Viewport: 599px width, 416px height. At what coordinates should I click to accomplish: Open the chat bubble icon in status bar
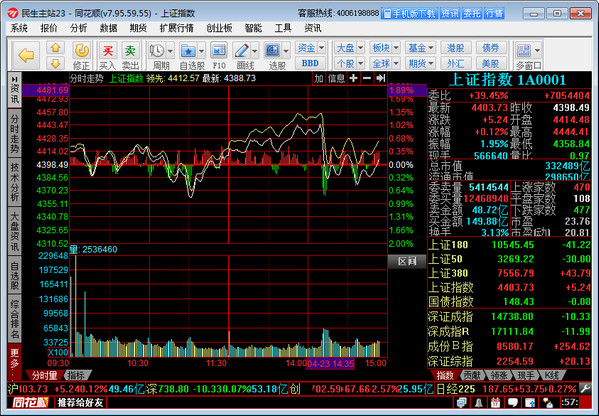click(512, 402)
